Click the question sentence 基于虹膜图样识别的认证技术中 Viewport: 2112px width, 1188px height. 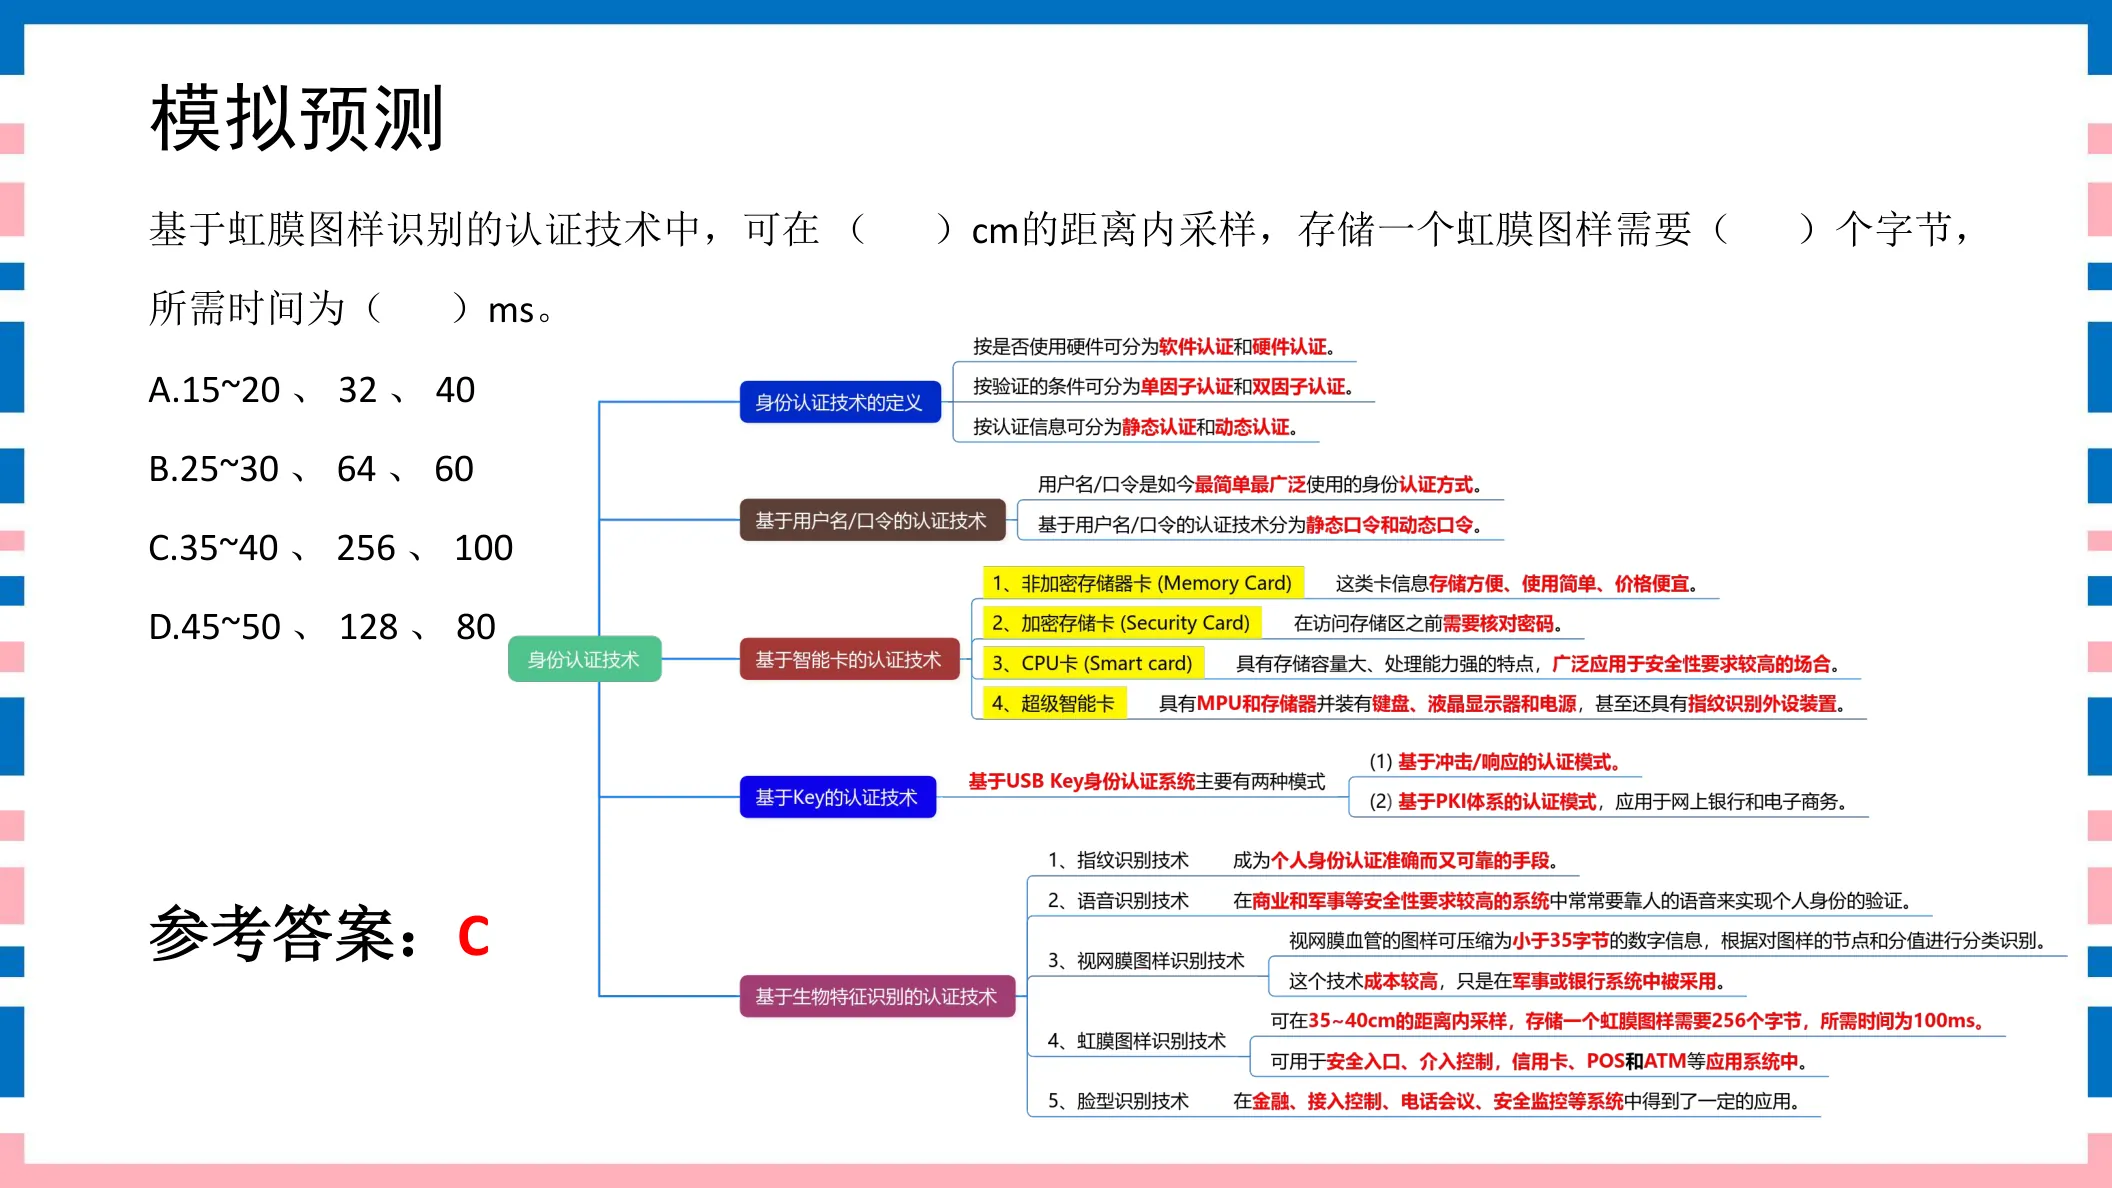pos(1060,268)
